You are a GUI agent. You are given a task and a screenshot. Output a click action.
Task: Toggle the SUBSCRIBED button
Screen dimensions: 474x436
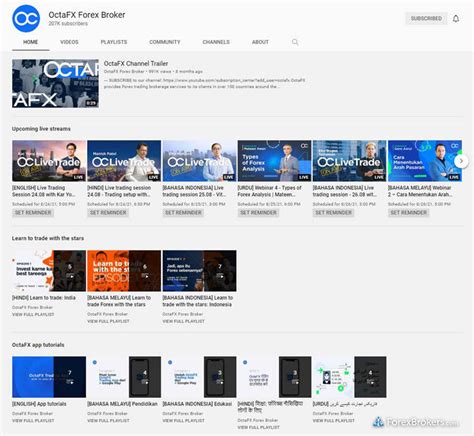[x=426, y=19]
